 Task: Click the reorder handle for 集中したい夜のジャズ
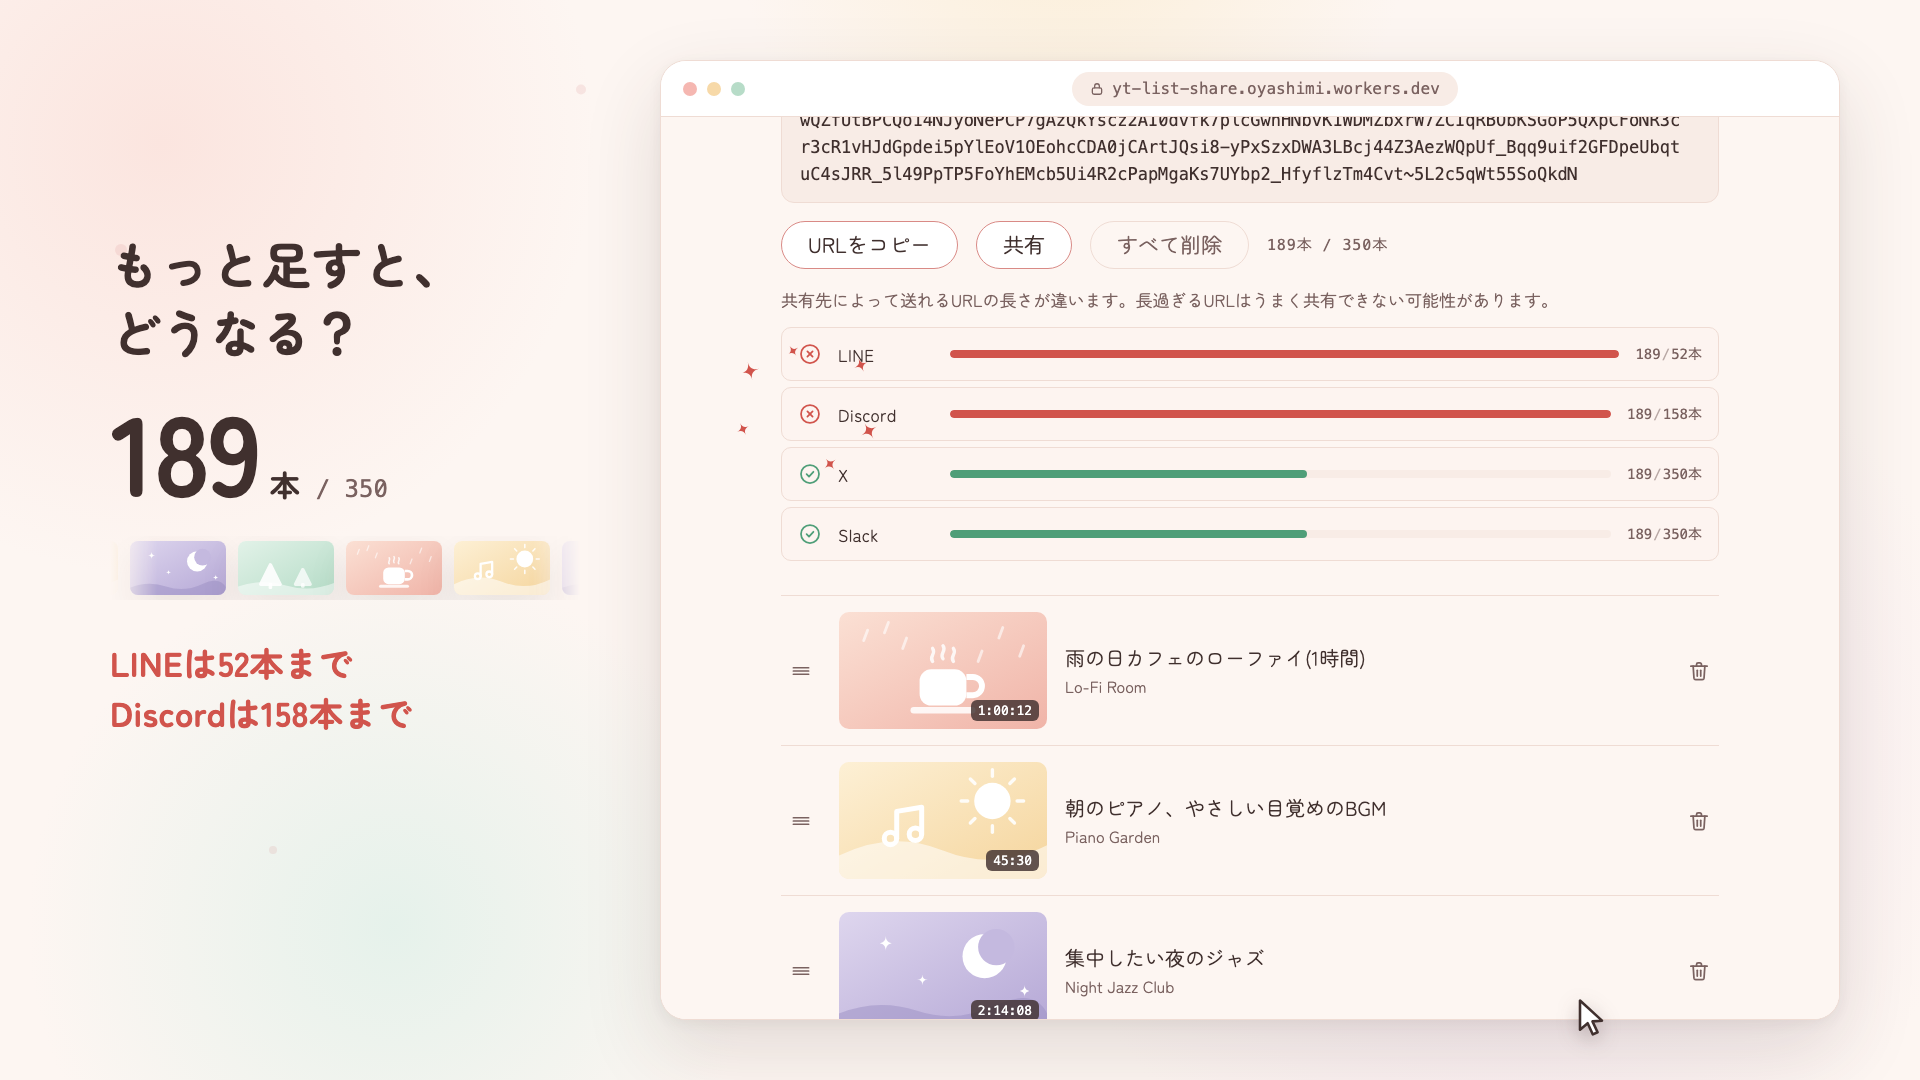[x=801, y=971]
